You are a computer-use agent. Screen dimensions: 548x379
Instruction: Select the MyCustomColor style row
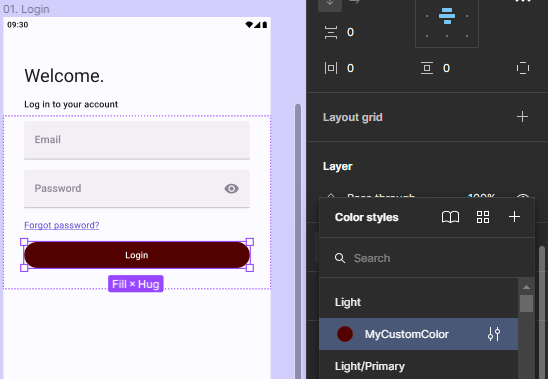(x=418, y=334)
